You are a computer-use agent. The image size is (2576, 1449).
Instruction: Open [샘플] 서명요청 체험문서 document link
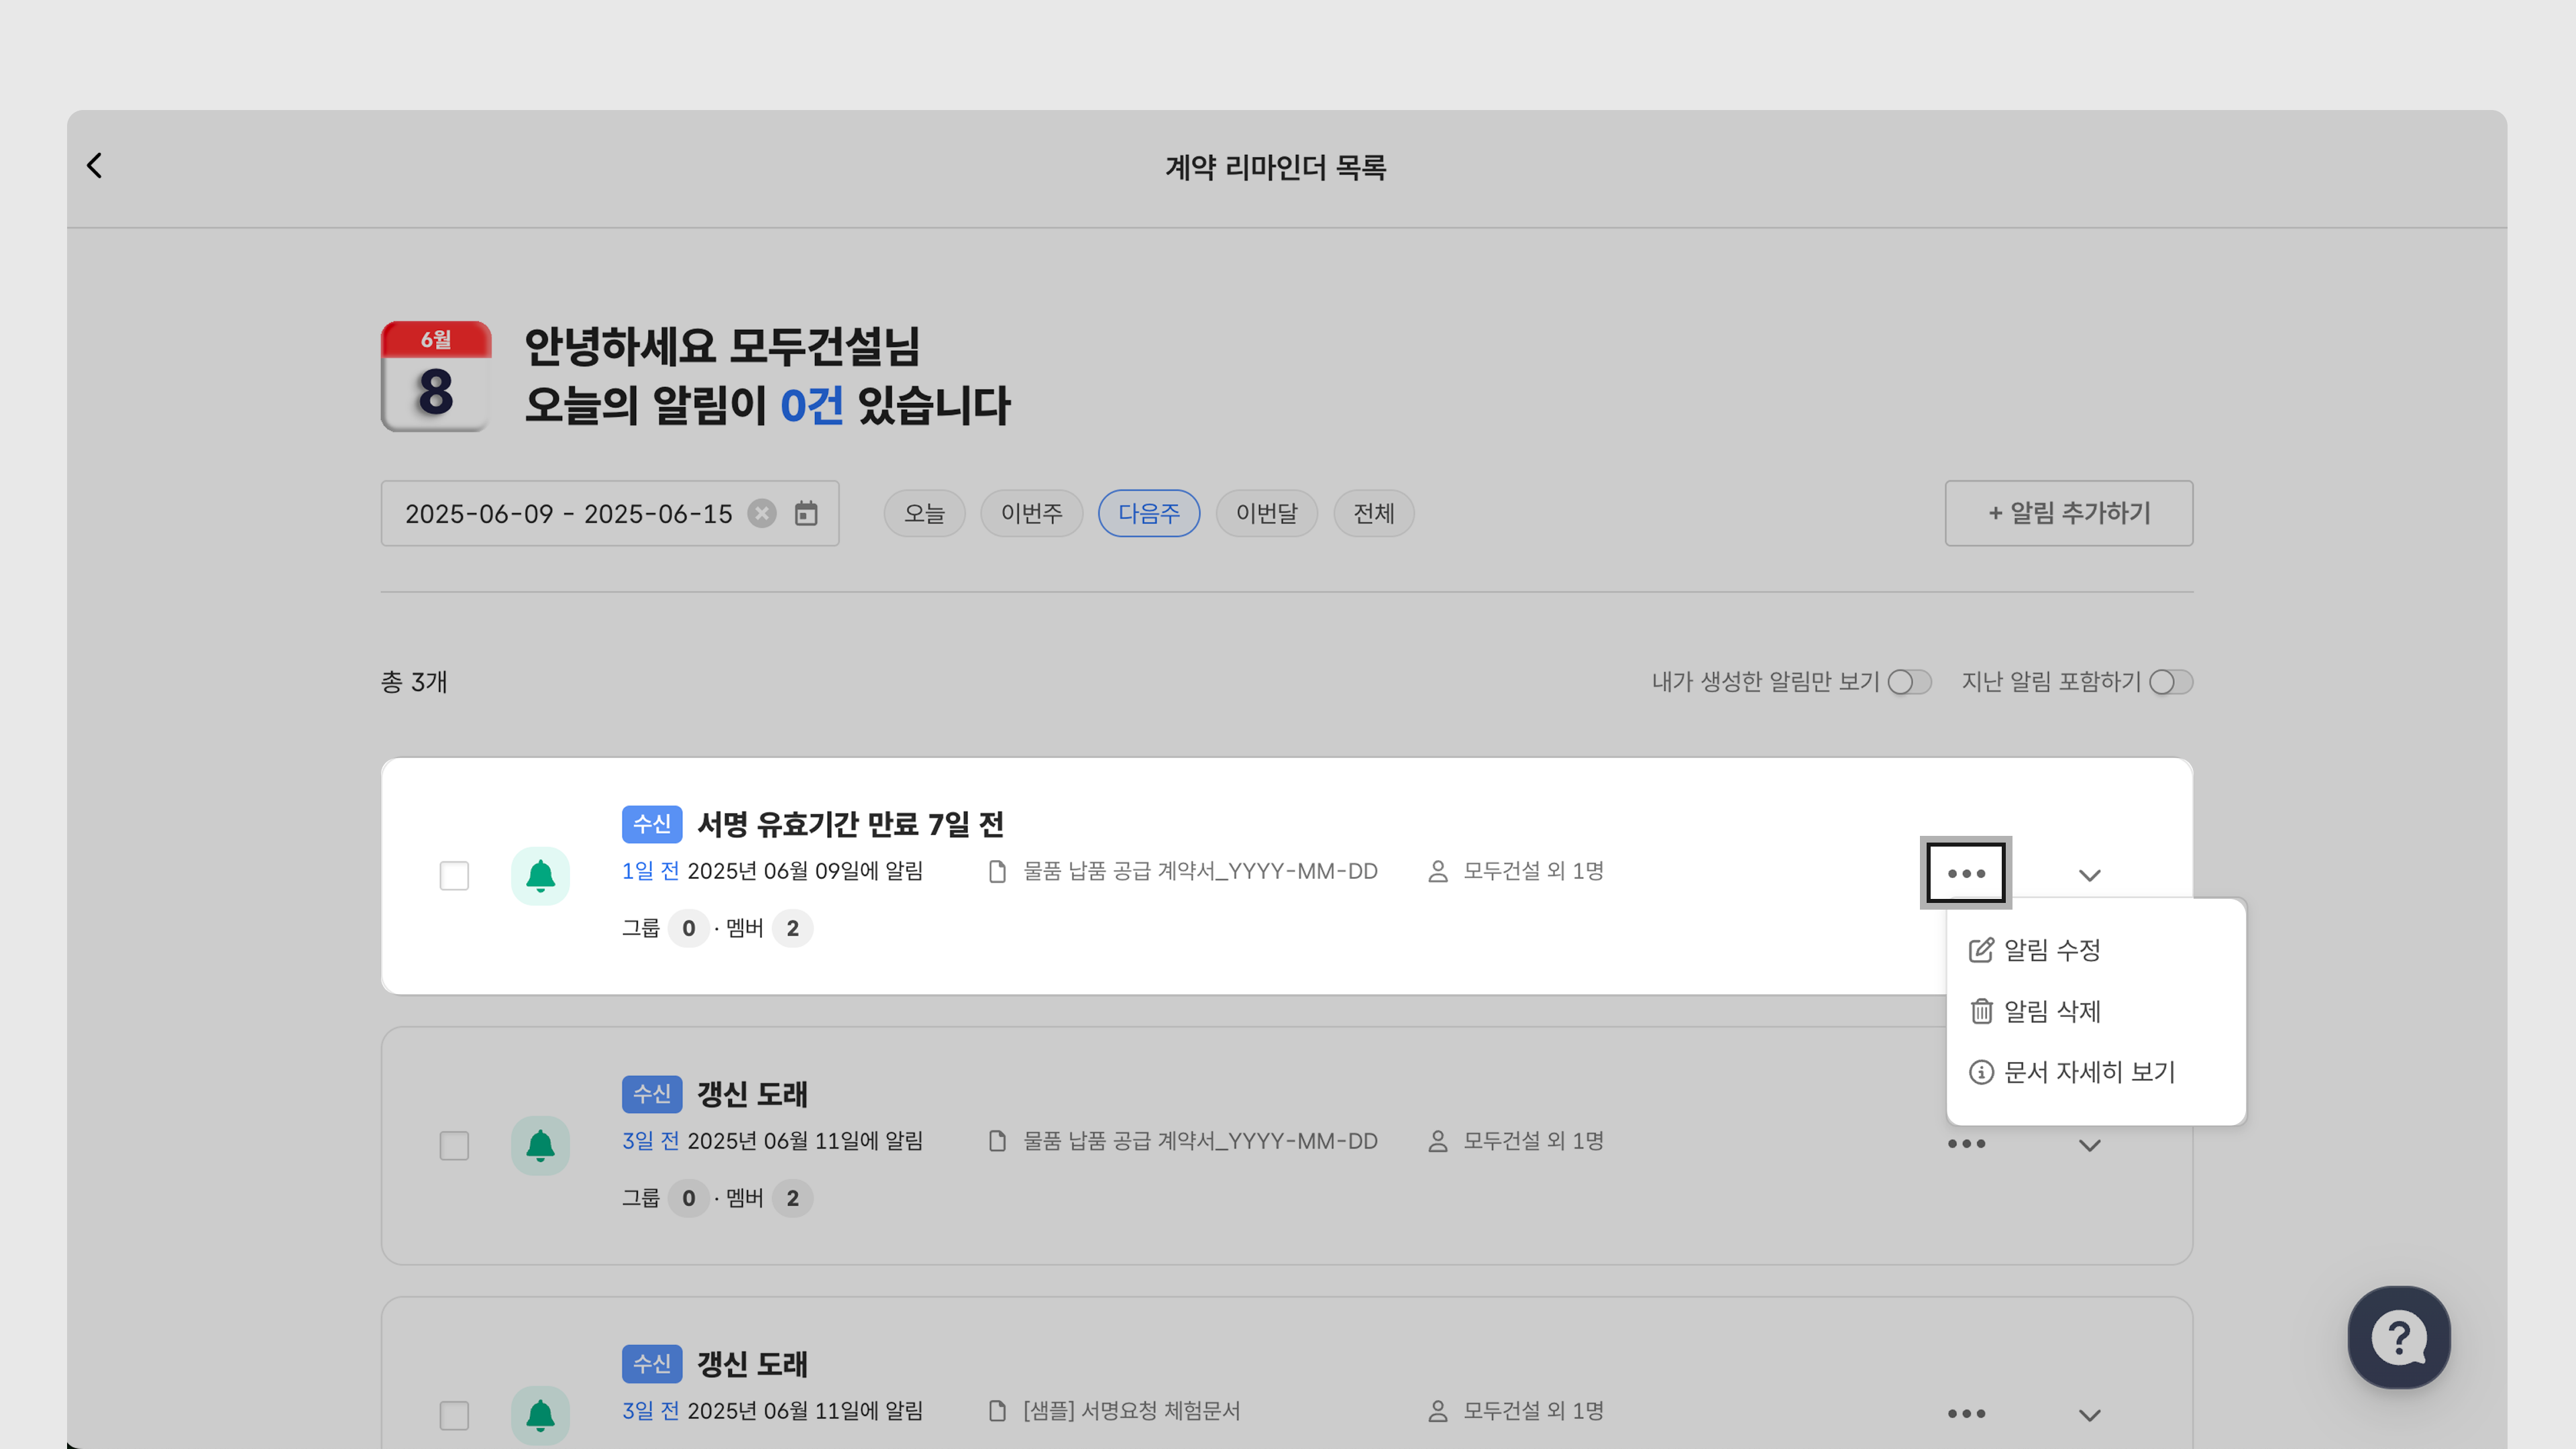(x=1131, y=1411)
